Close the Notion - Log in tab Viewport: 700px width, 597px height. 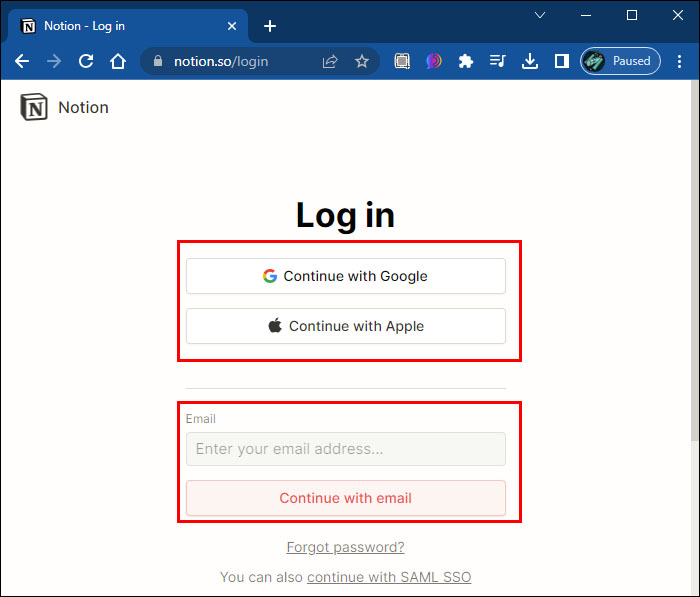click(232, 26)
